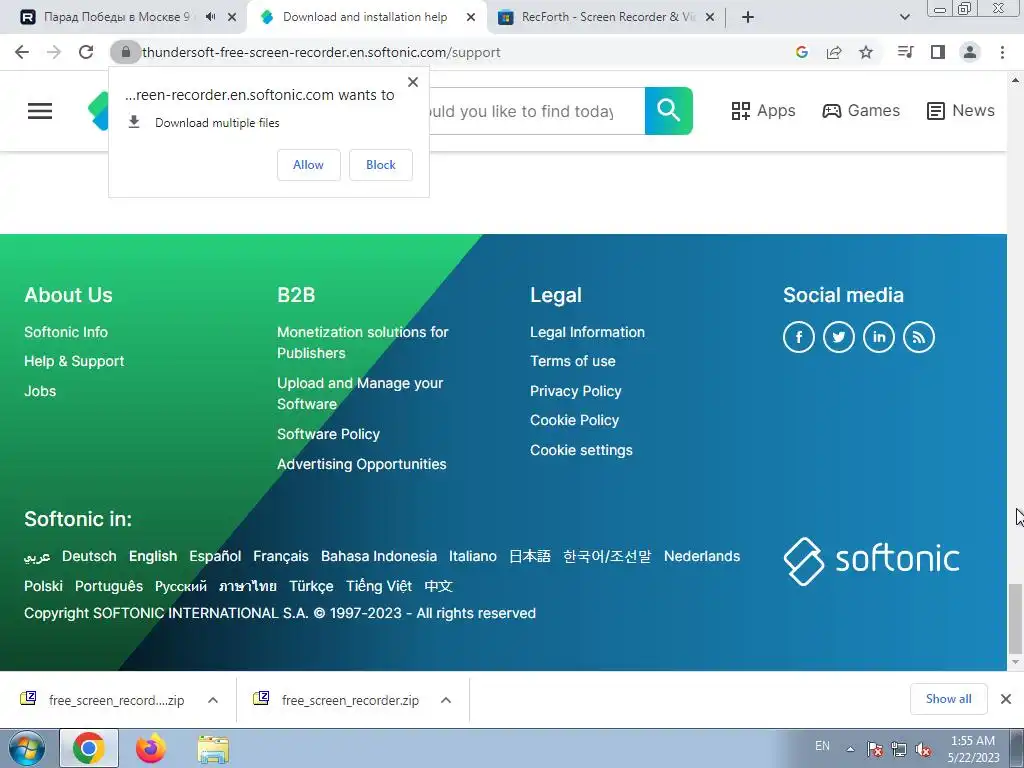Click the lock site info icon
Screen dimensions: 1024x768
point(125,52)
